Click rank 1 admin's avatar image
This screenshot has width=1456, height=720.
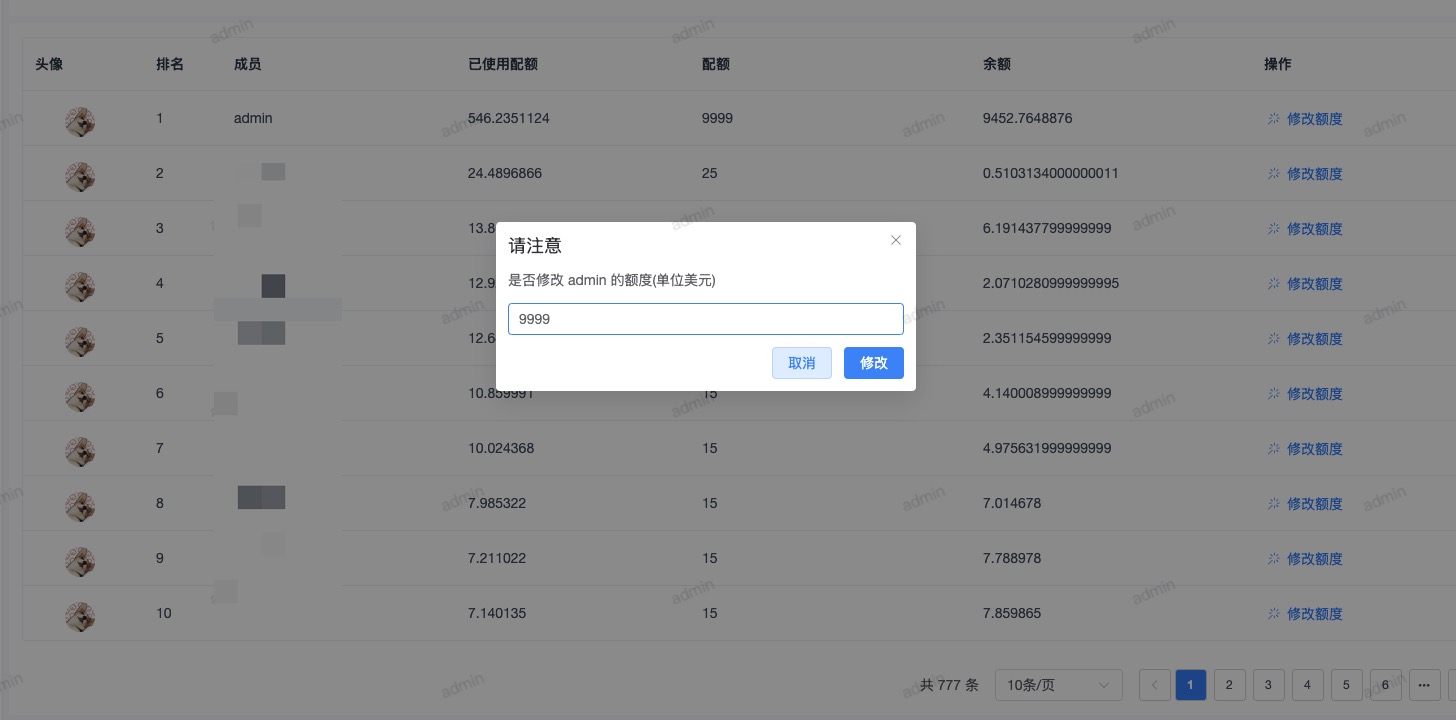80,122
